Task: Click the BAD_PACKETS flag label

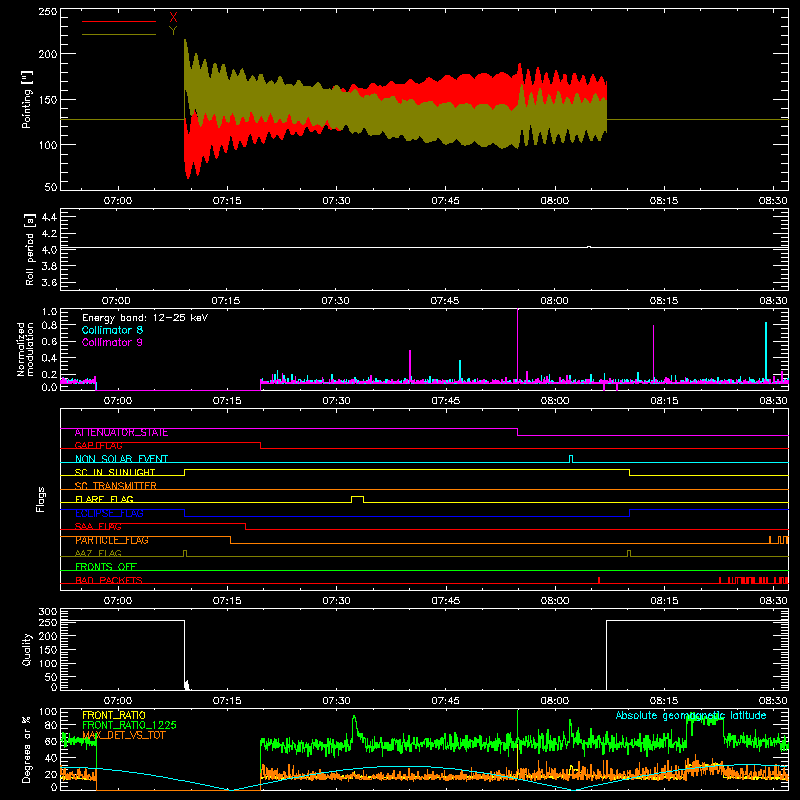Action: [x=109, y=580]
